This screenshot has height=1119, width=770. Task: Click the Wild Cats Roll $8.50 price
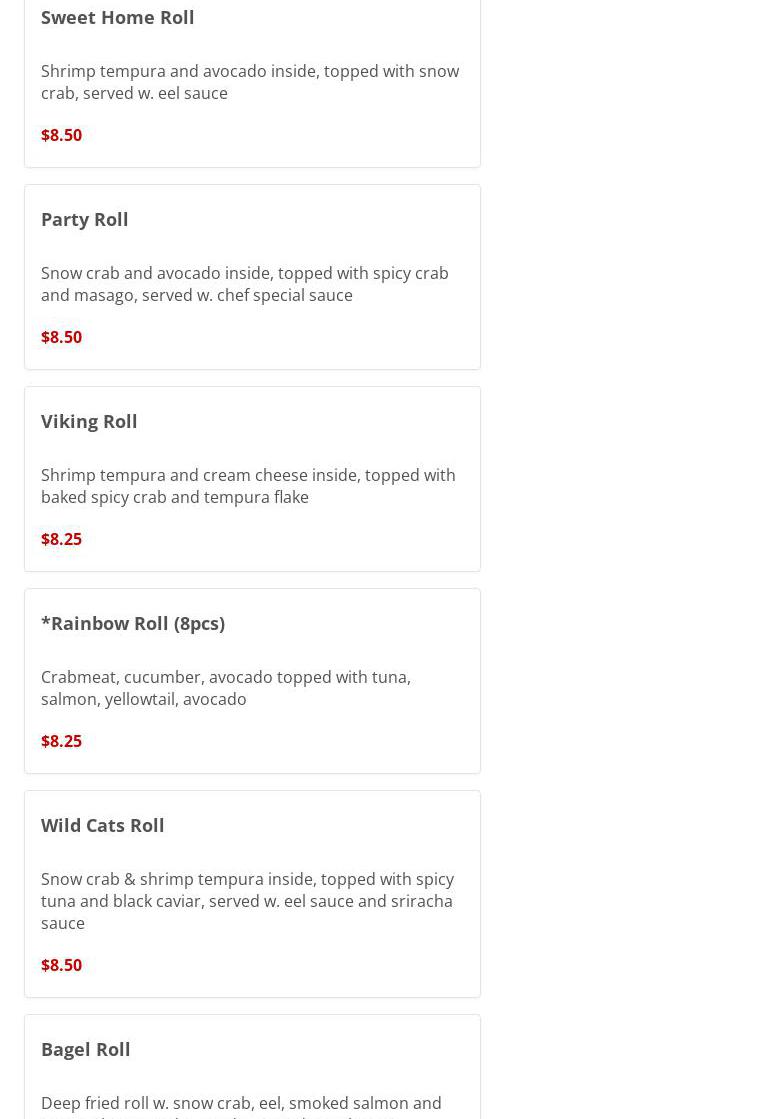click(x=61, y=965)
